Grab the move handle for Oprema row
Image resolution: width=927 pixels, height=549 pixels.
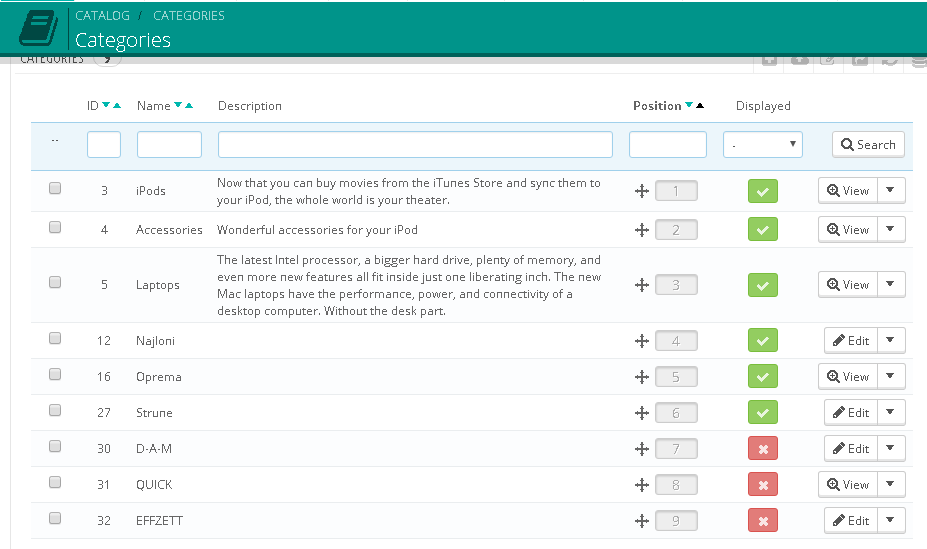pyautogui.click(x=642, y=377)
